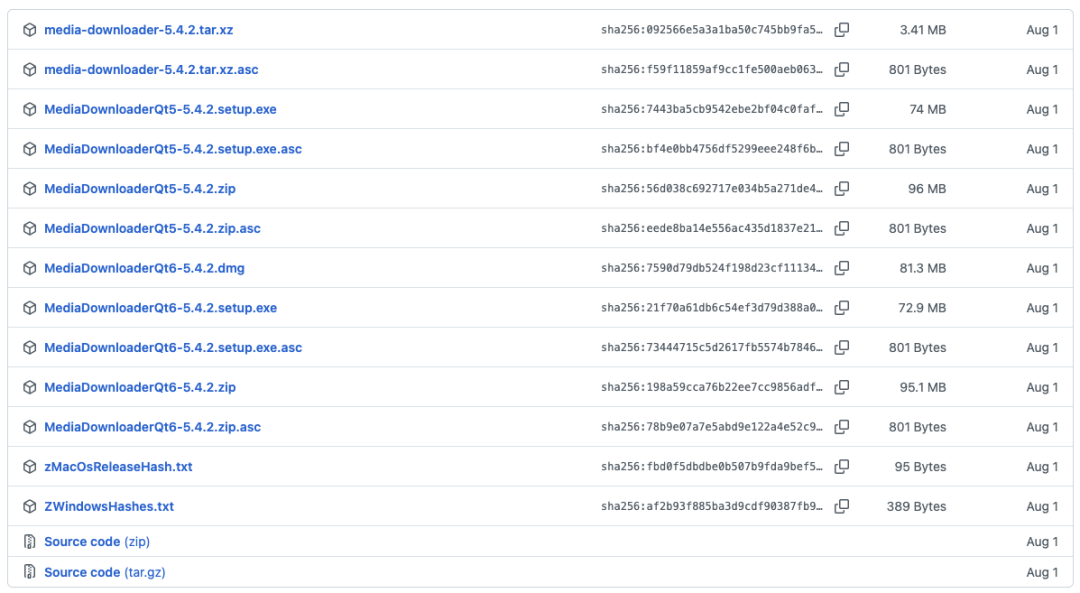The image size is (1080, 593).
Task: Download MediaDownloaderQt6-5.4.2.setup.exe.asc signature
Action: (173, 348)
